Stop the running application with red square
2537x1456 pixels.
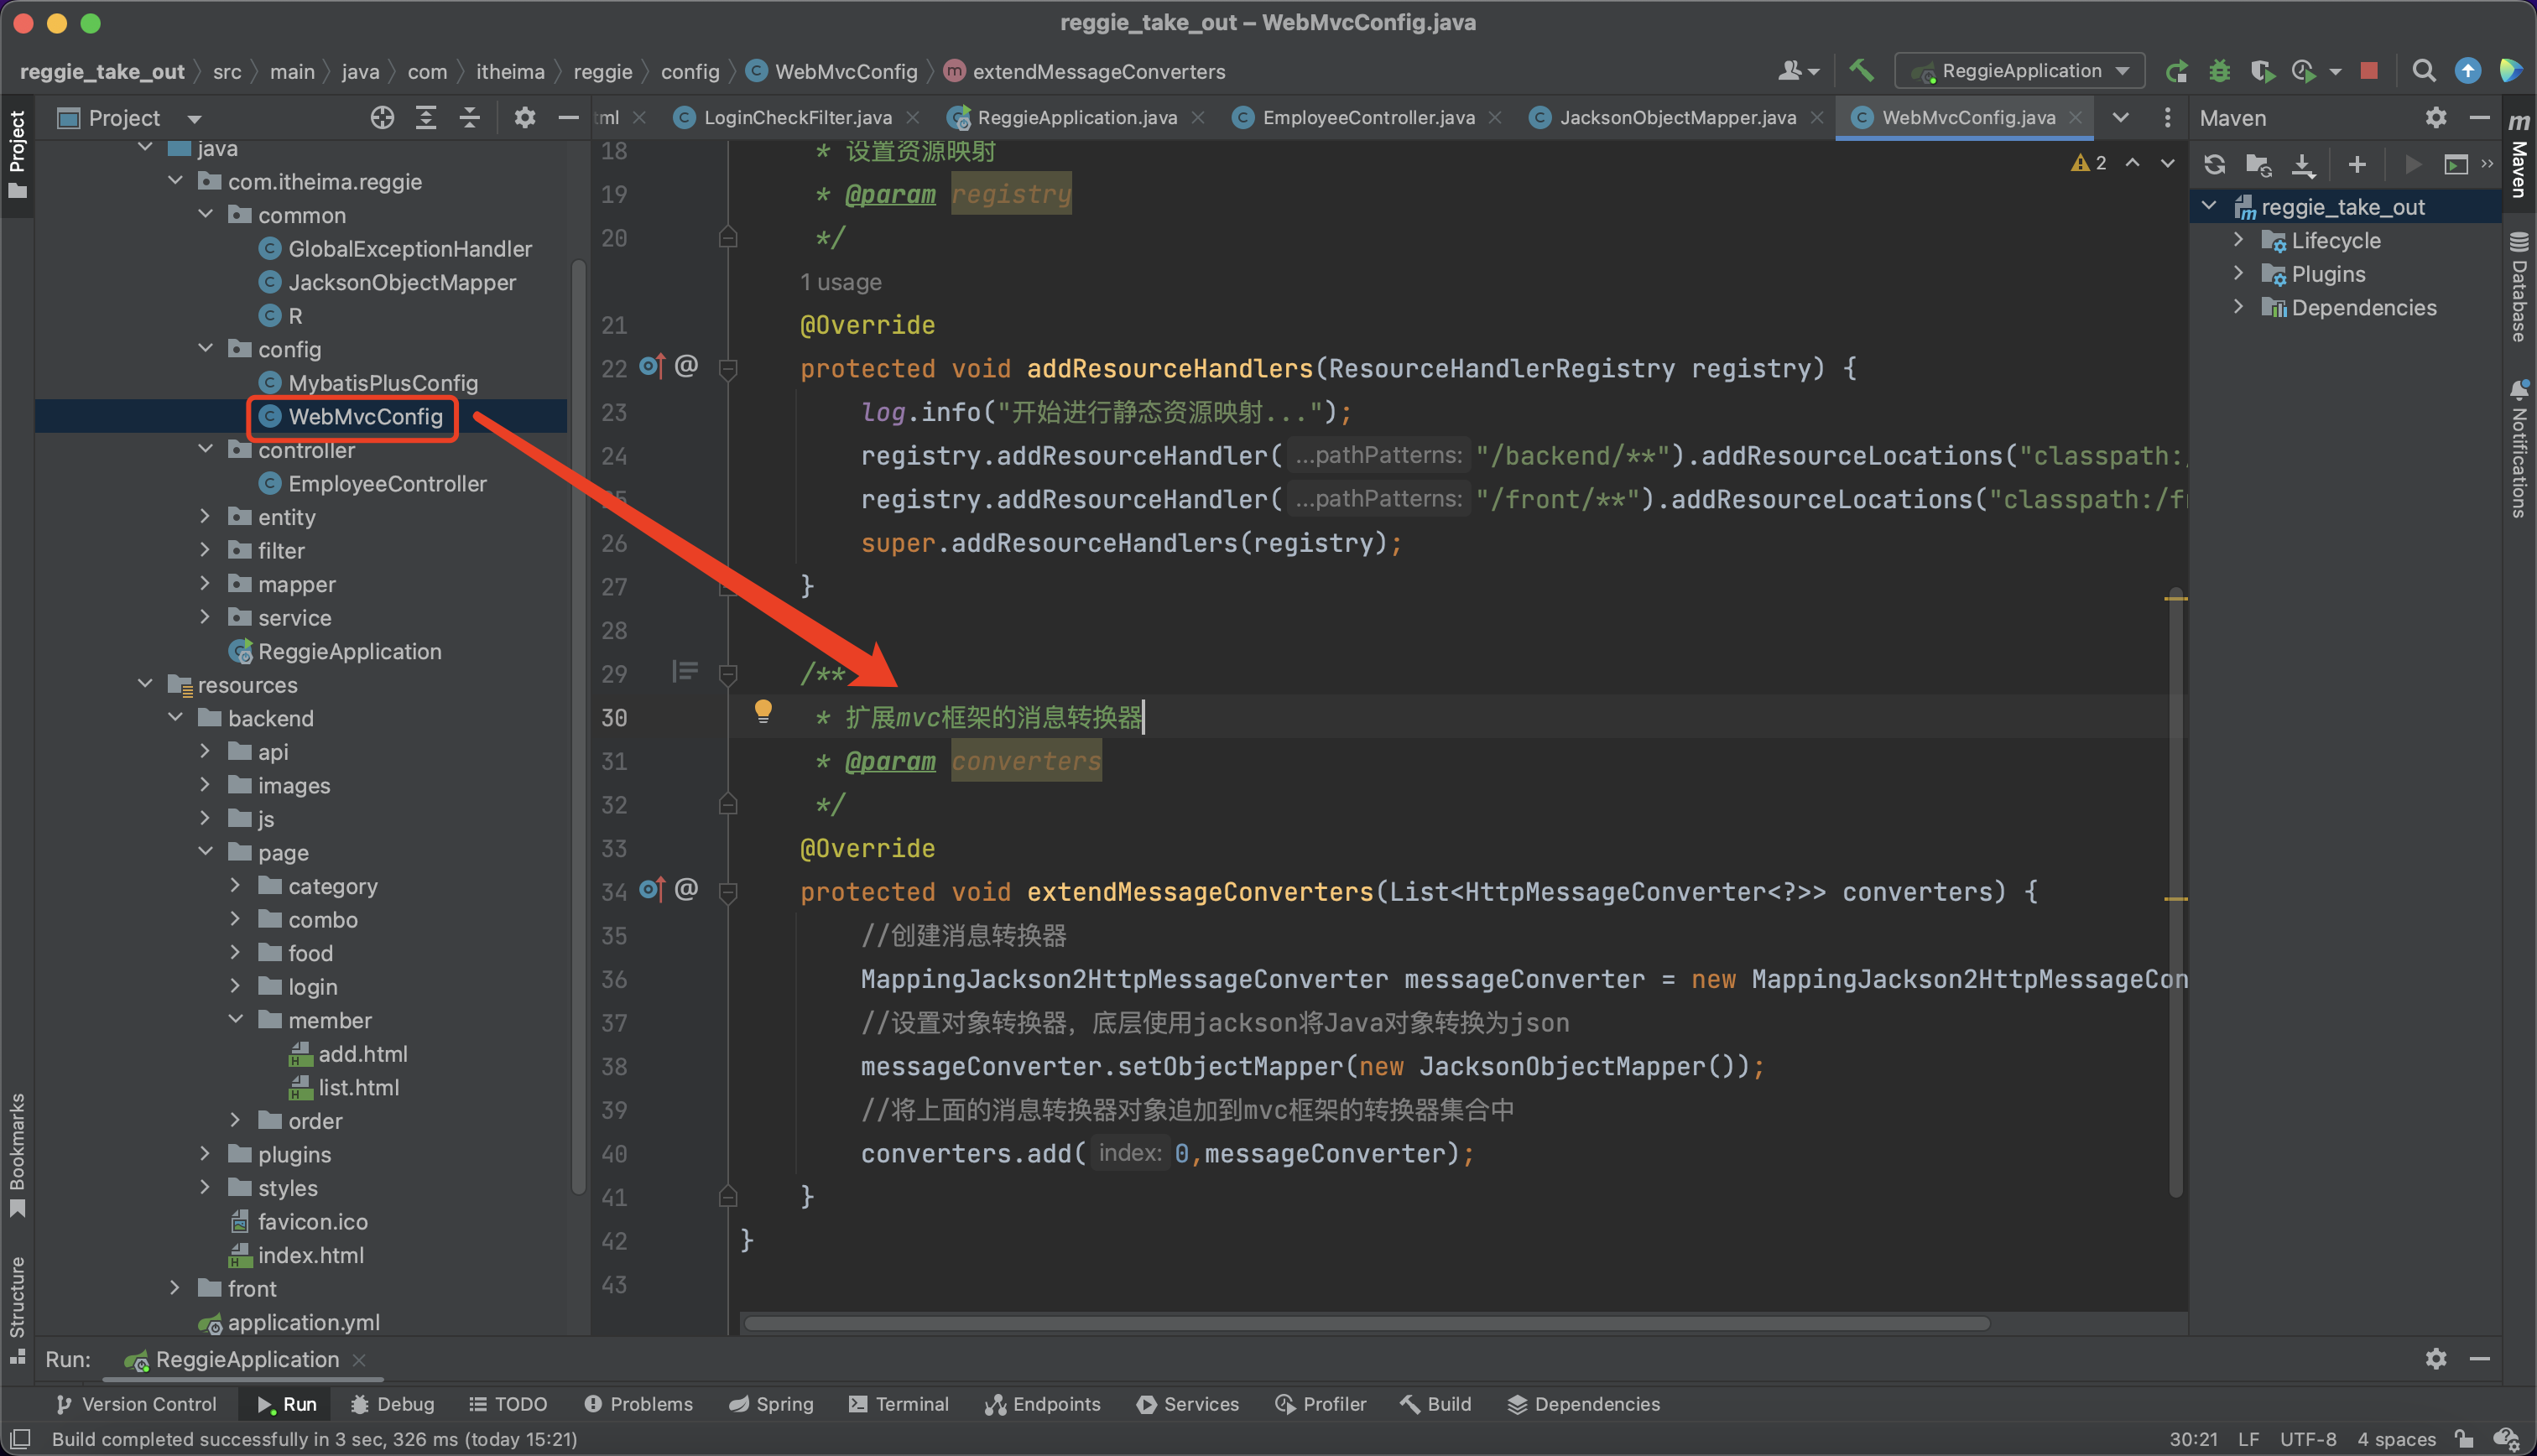tap(2369, 71)
